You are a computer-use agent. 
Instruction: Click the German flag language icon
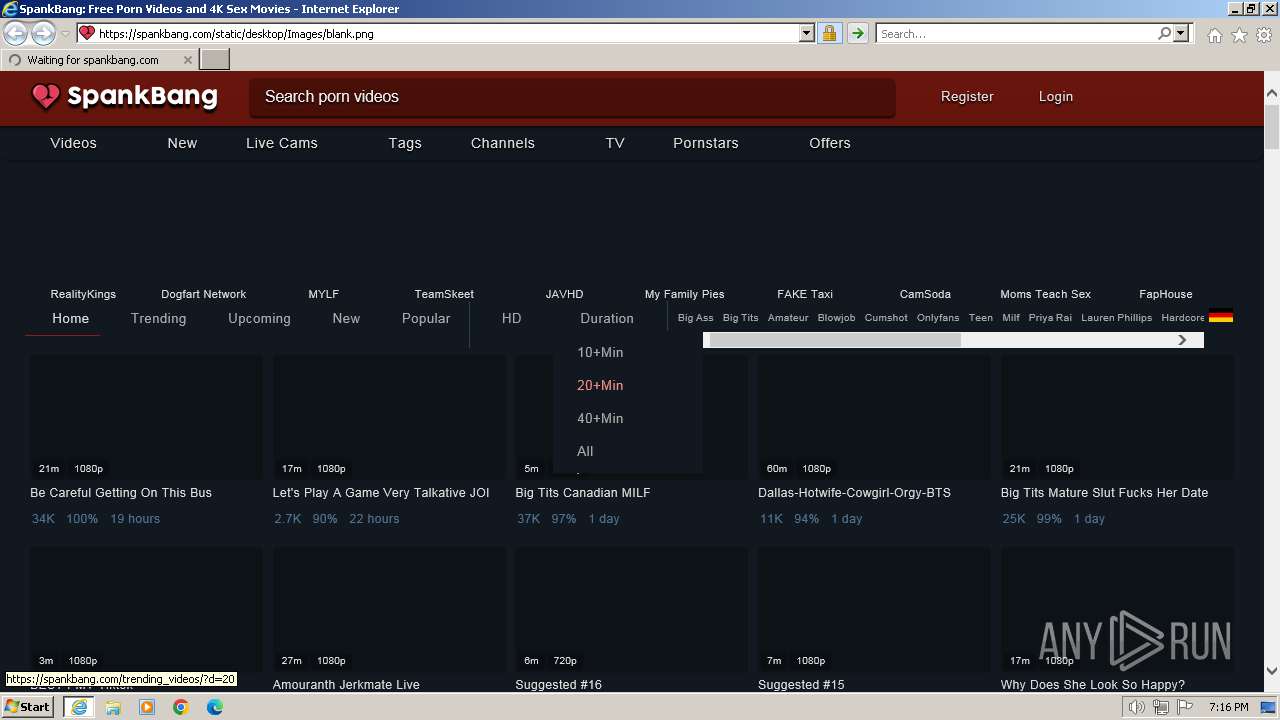[1220, 317]
